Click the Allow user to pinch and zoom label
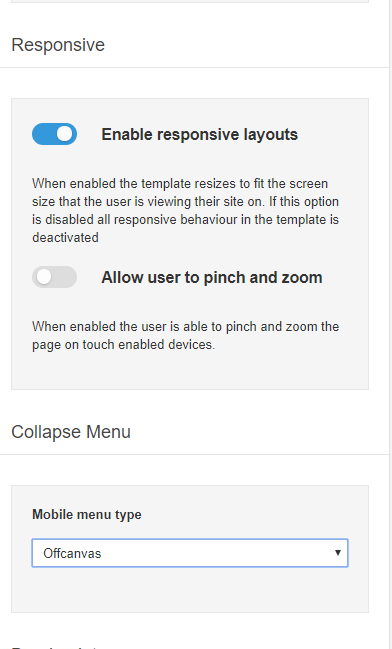392x649 pixels. tap(212, 277)
